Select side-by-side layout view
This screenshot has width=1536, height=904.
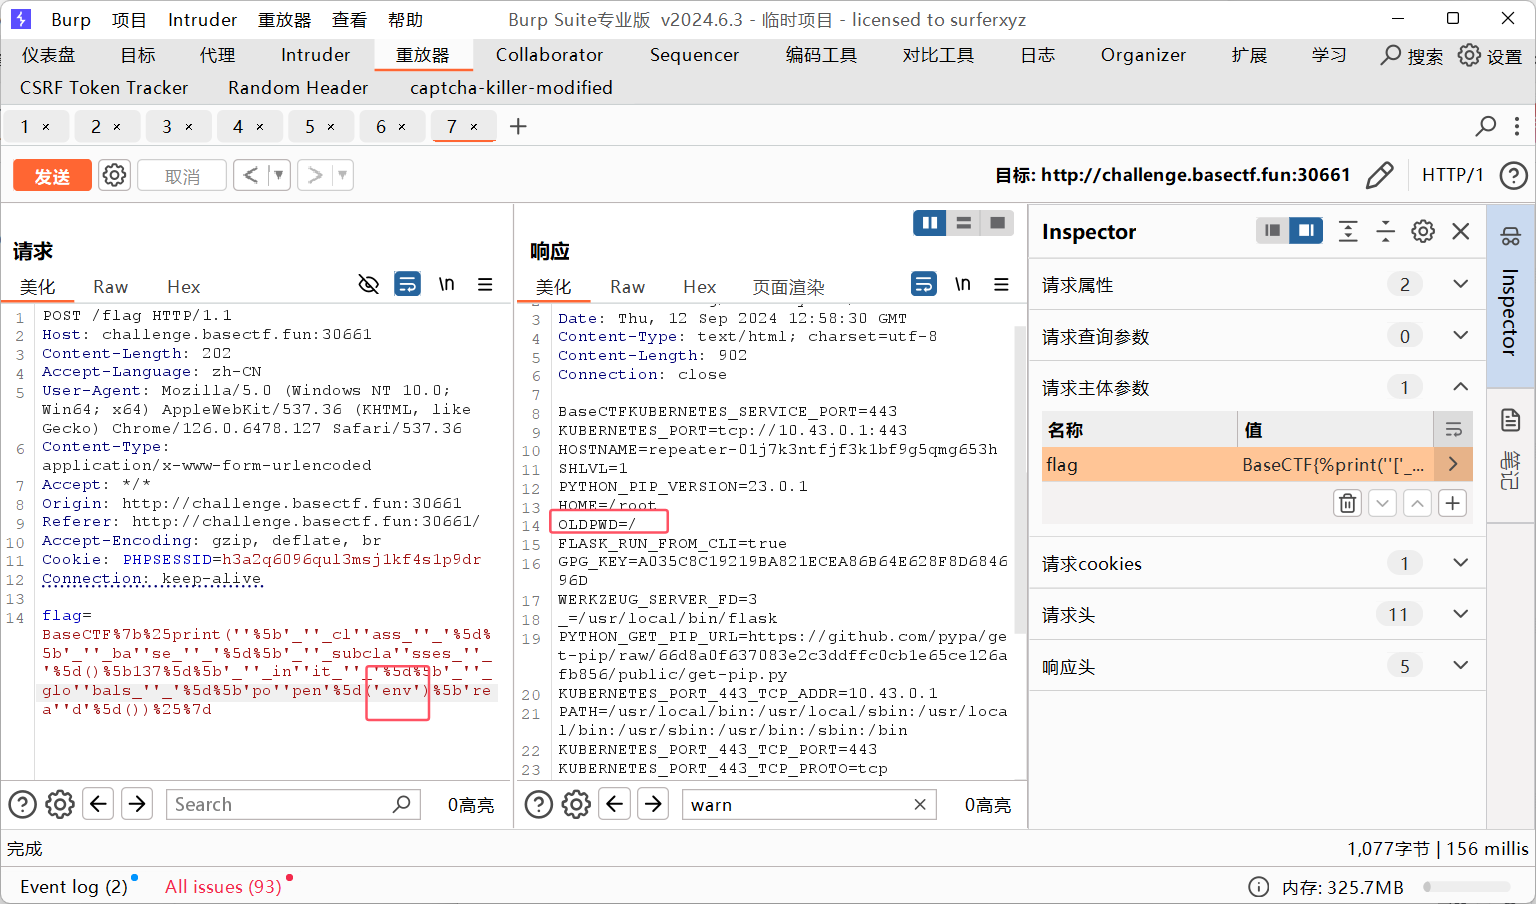(930, 223)
